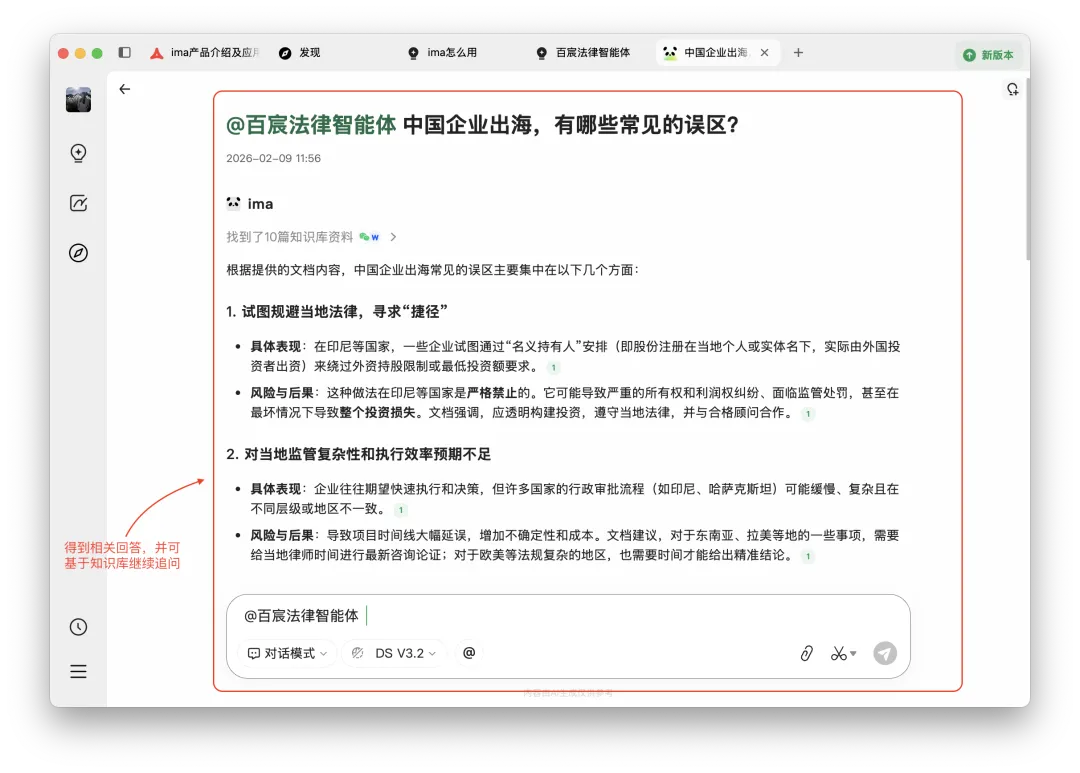The height and width of the screenshot is (773, 1080).
Task: Click the timestamp 2026-02-09 11:56
Action: (x=273, y=158)
